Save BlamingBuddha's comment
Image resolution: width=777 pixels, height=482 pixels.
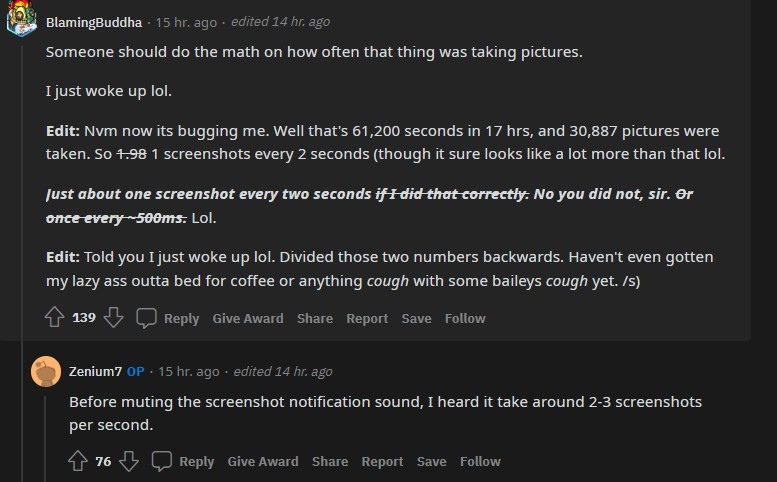416,318
